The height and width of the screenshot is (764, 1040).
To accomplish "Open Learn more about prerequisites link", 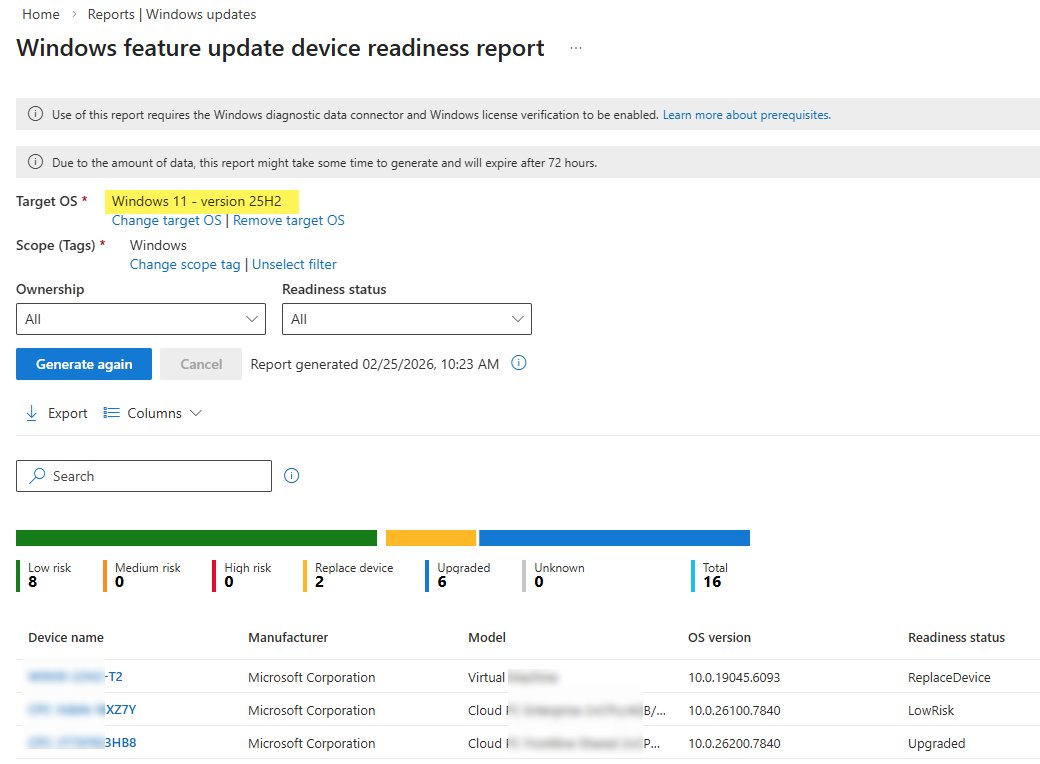I will [745, 114].
